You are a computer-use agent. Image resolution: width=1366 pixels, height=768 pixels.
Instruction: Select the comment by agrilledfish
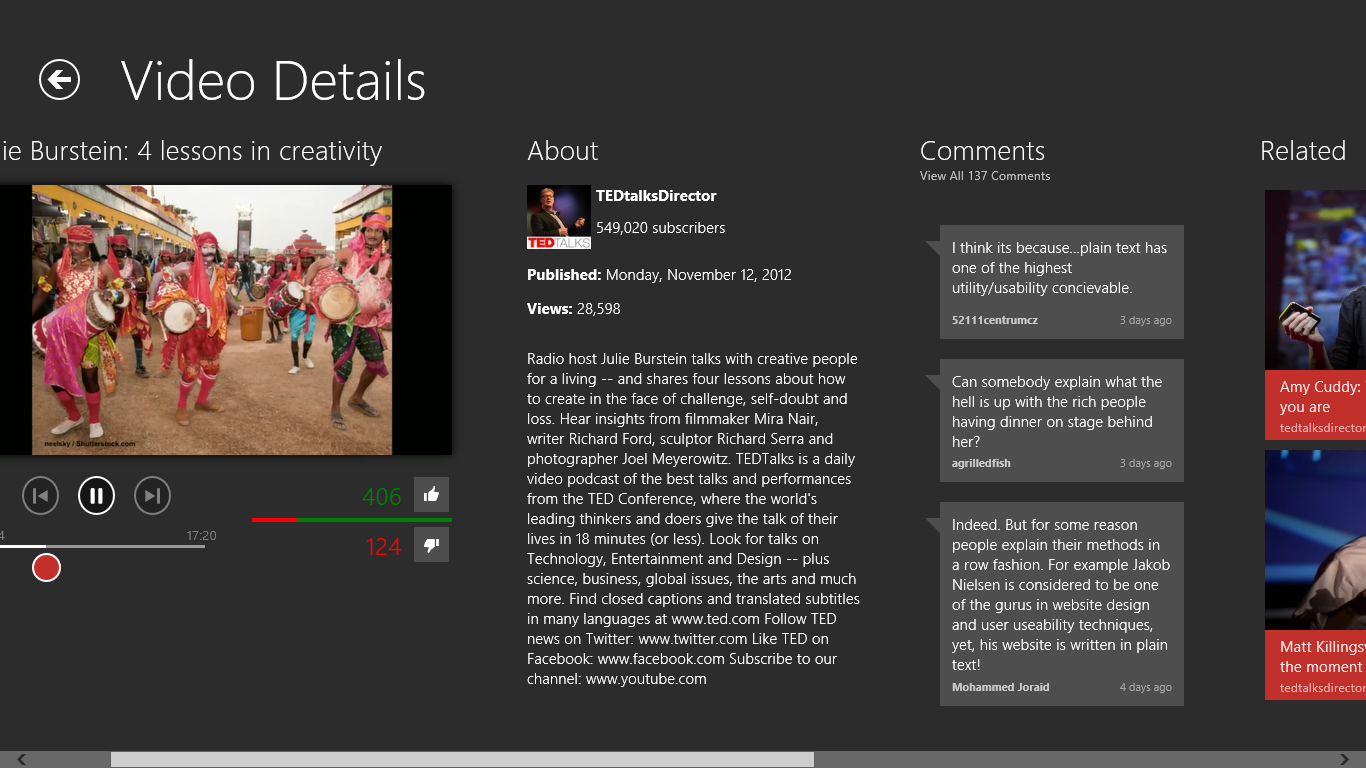pos(1061,420)
